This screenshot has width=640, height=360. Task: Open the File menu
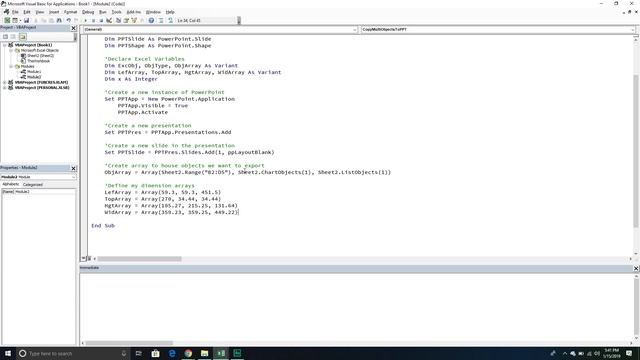click(x=15, y=12)
